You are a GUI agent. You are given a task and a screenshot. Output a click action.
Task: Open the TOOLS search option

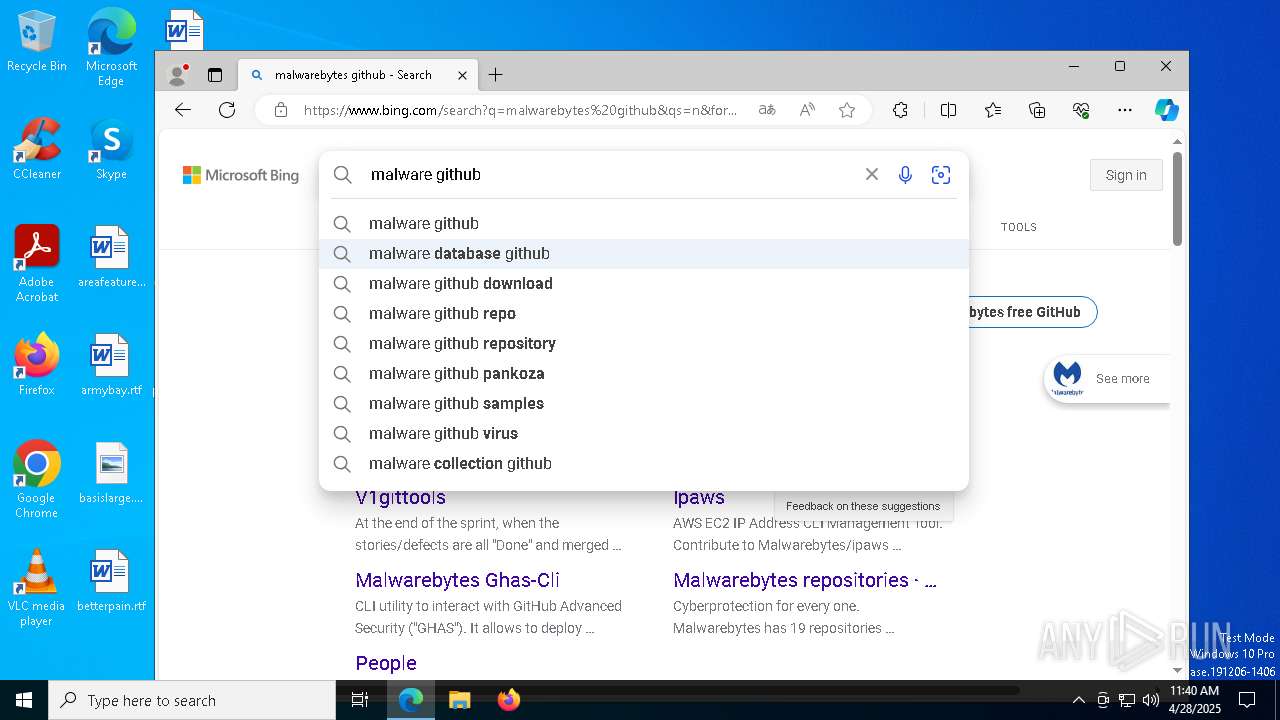tap(1018, 227)
